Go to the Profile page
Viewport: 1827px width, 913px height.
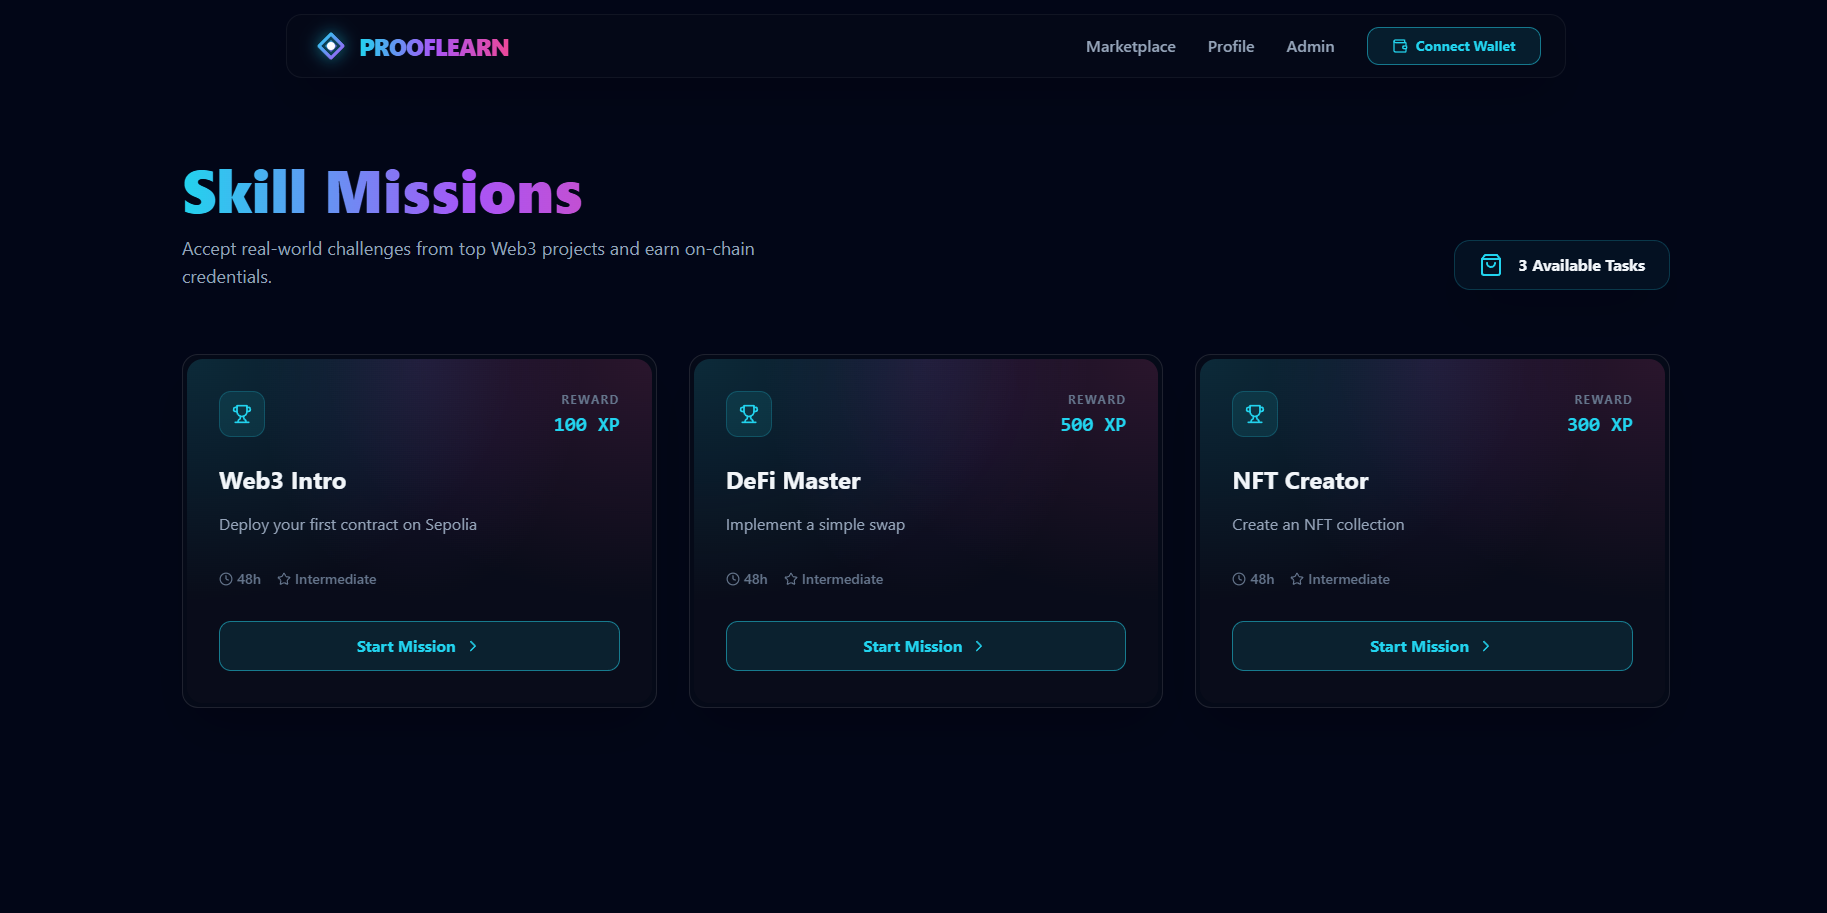[1230, 46]
